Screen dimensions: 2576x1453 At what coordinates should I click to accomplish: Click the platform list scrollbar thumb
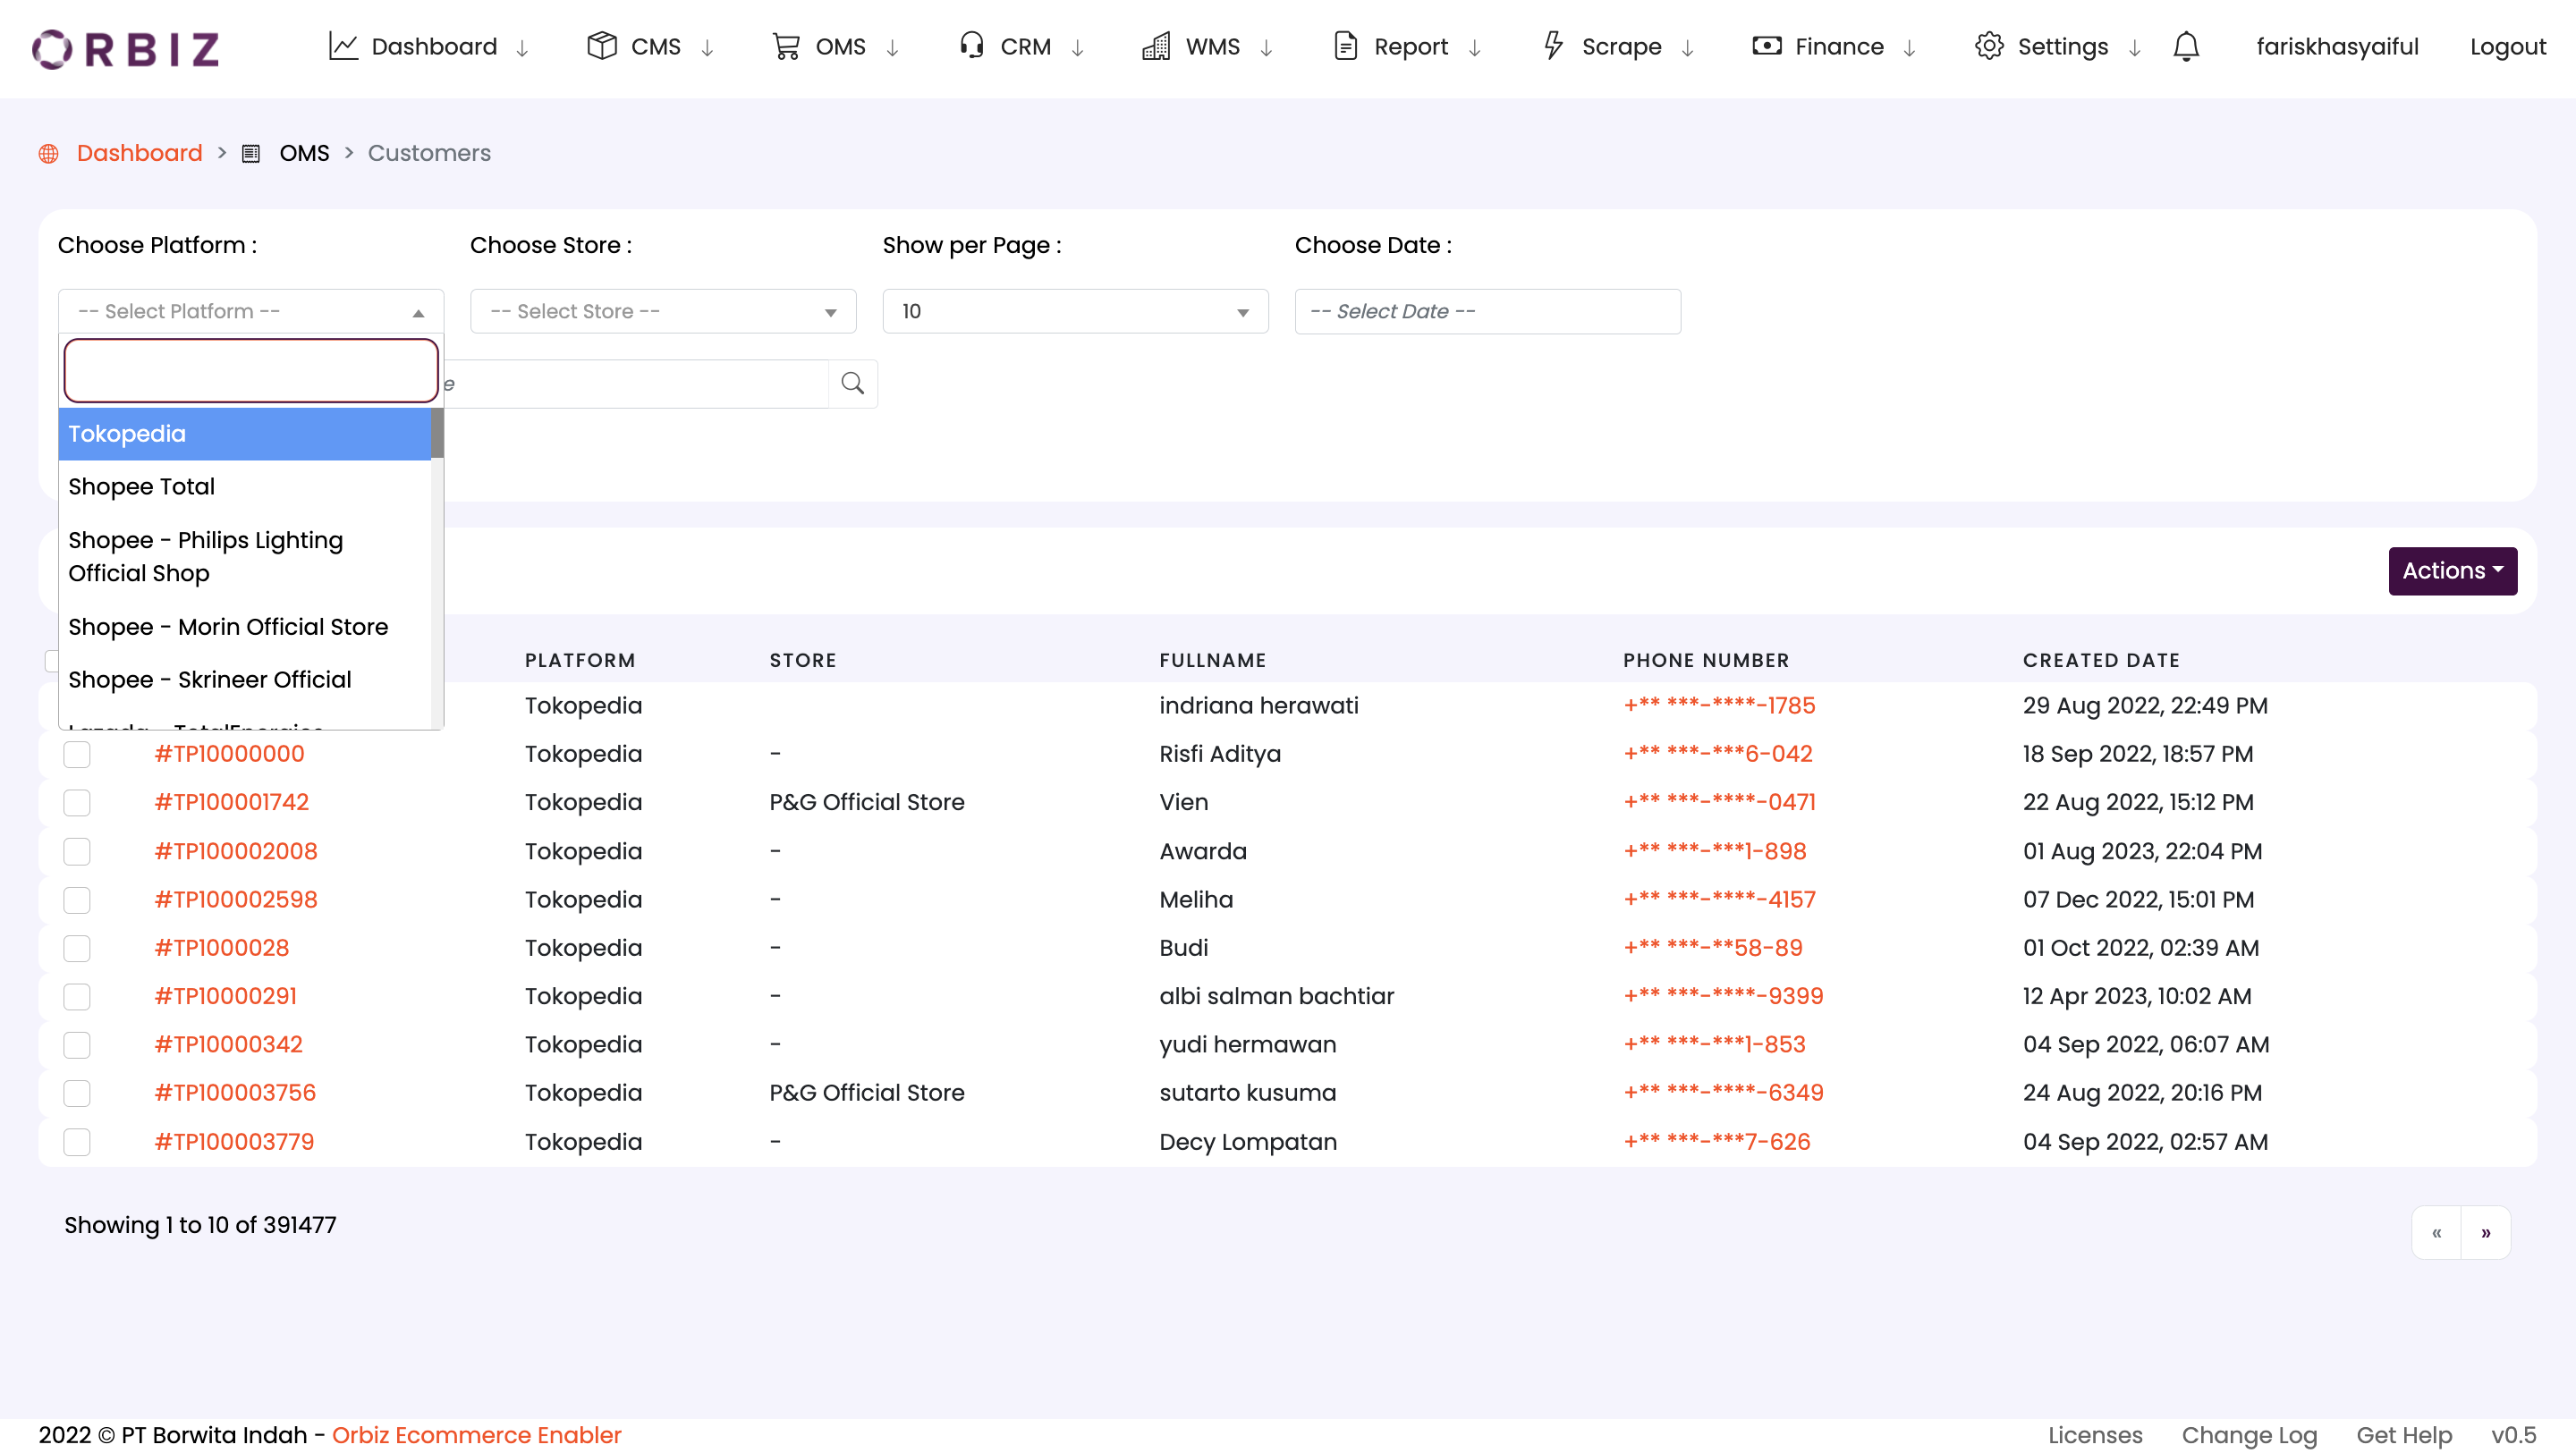pos(437,433)
